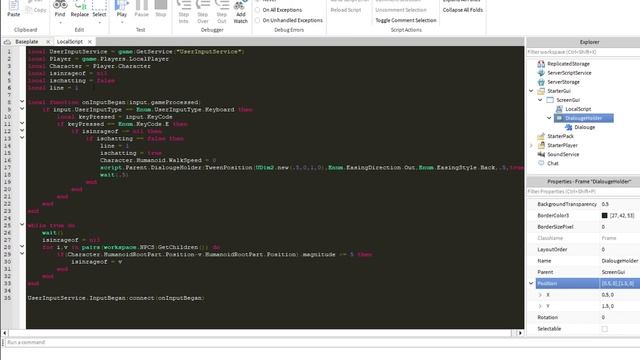Edit the LayoutOrder property value
Screen dimensions: 640x360
pyautogui.click(x=619, y=249)
